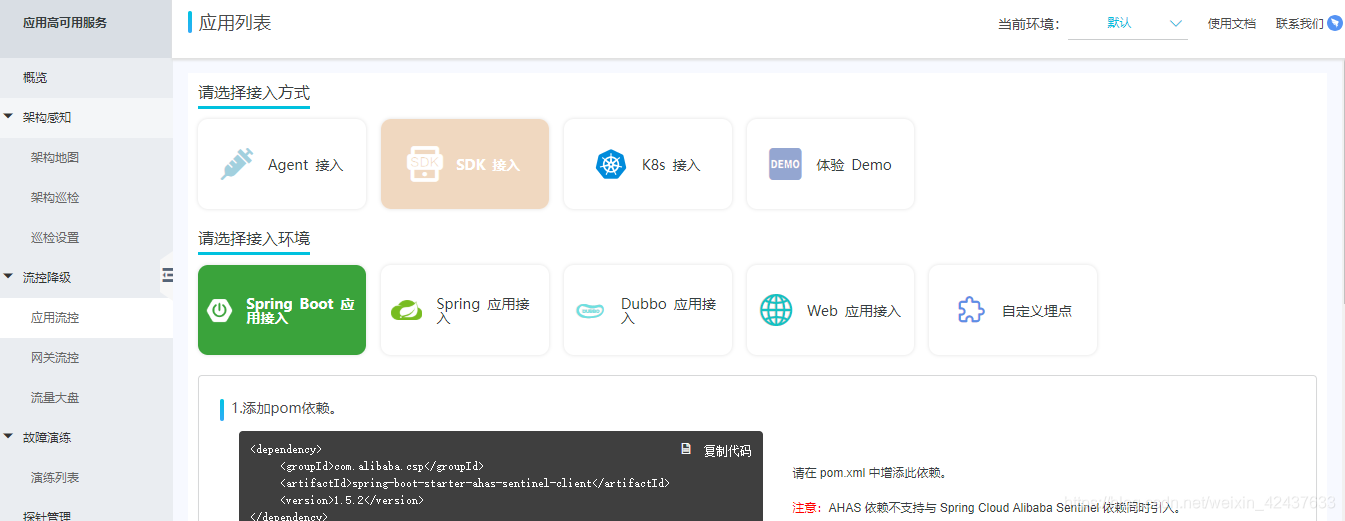Click the Web globe icon
The image size is (1345, 521).
pyautogui.click(x=775, y=310)
